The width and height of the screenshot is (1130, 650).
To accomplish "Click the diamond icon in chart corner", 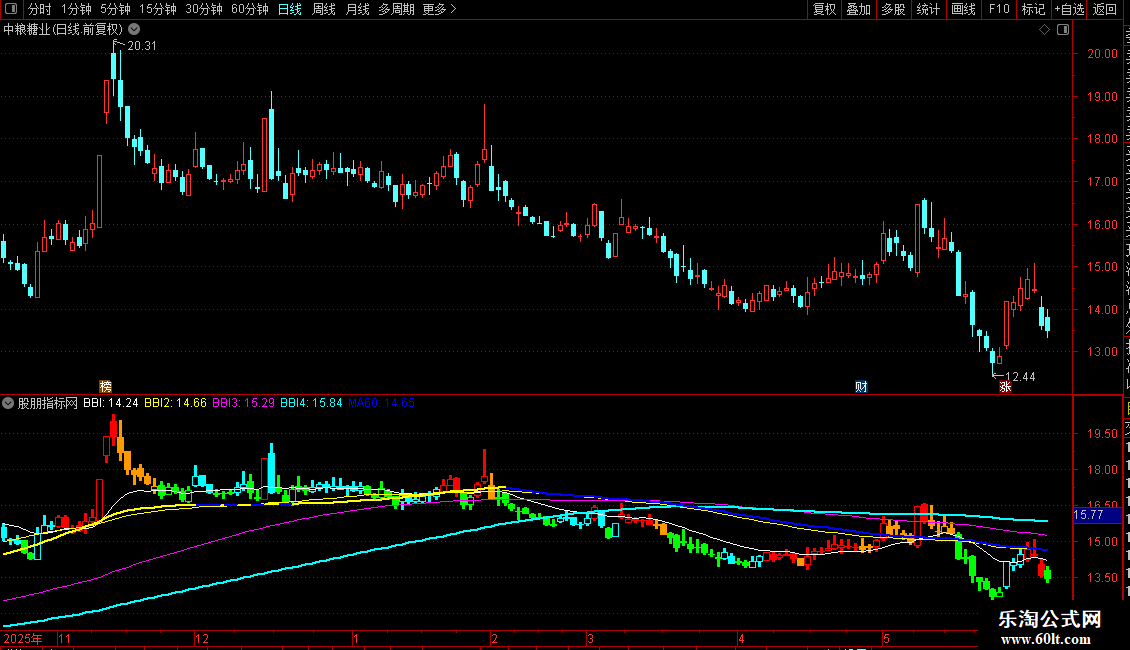I will coord(1044,30).
